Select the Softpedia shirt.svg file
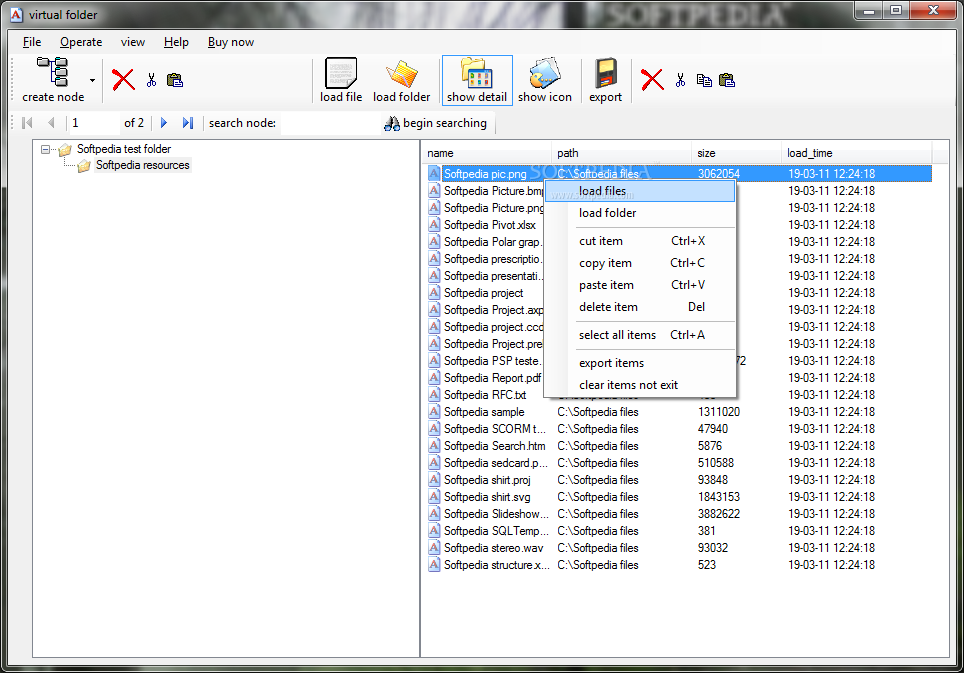 (487, 497)
